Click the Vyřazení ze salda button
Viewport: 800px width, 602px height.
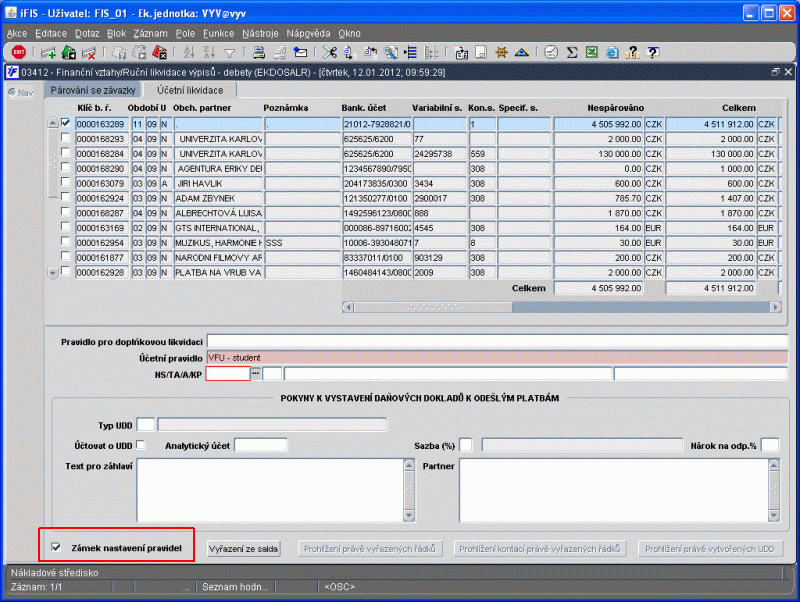point(243,548)
